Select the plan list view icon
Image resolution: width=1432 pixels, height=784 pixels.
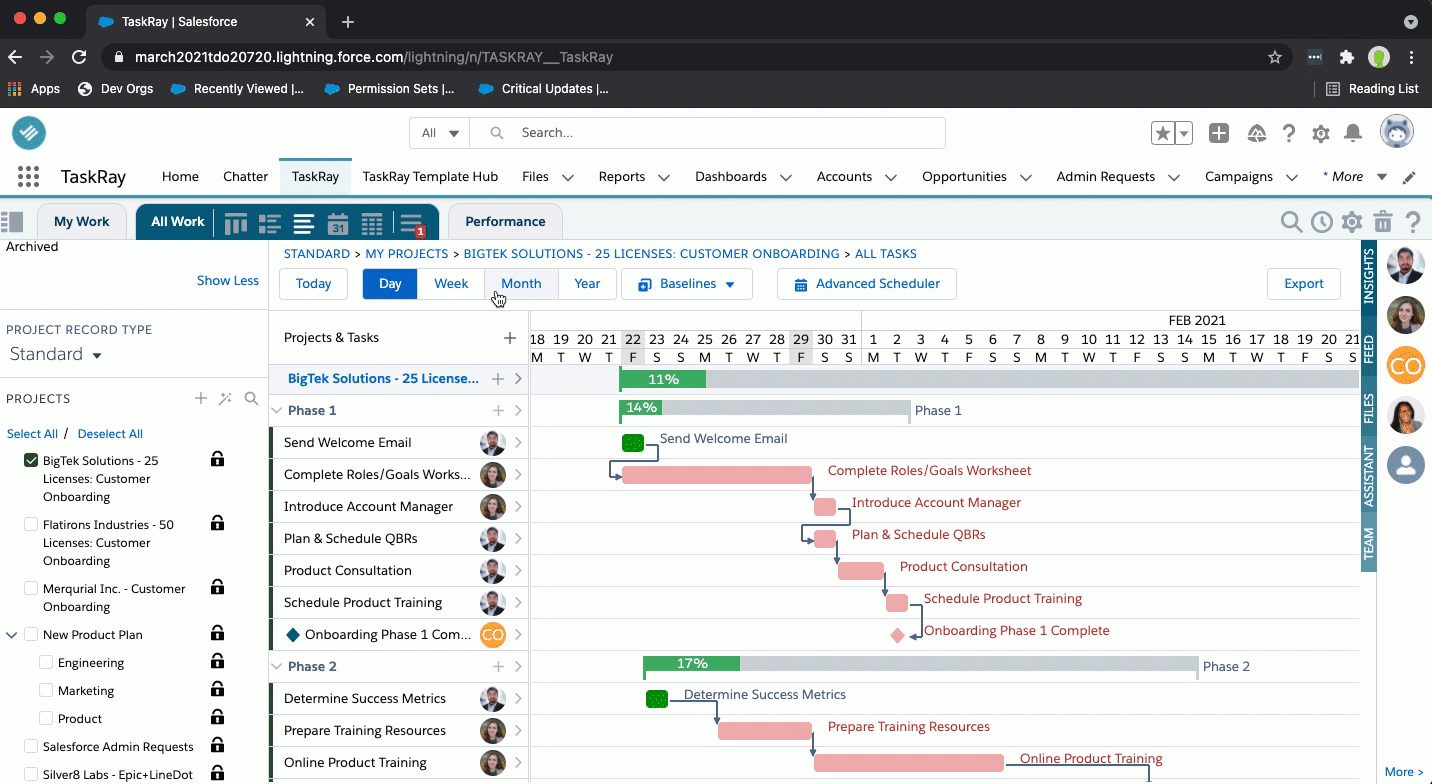click(304, 223)
